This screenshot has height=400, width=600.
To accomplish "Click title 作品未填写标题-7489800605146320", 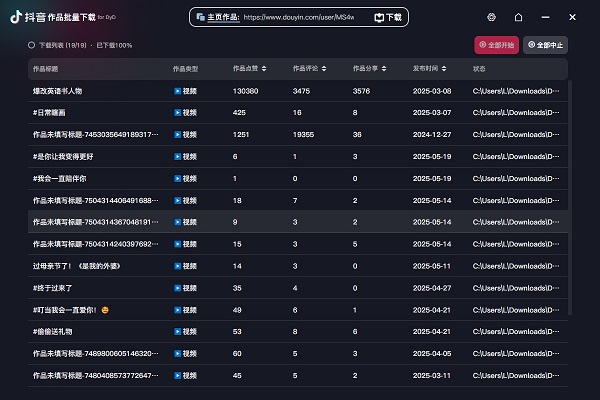I will [95, 354].
